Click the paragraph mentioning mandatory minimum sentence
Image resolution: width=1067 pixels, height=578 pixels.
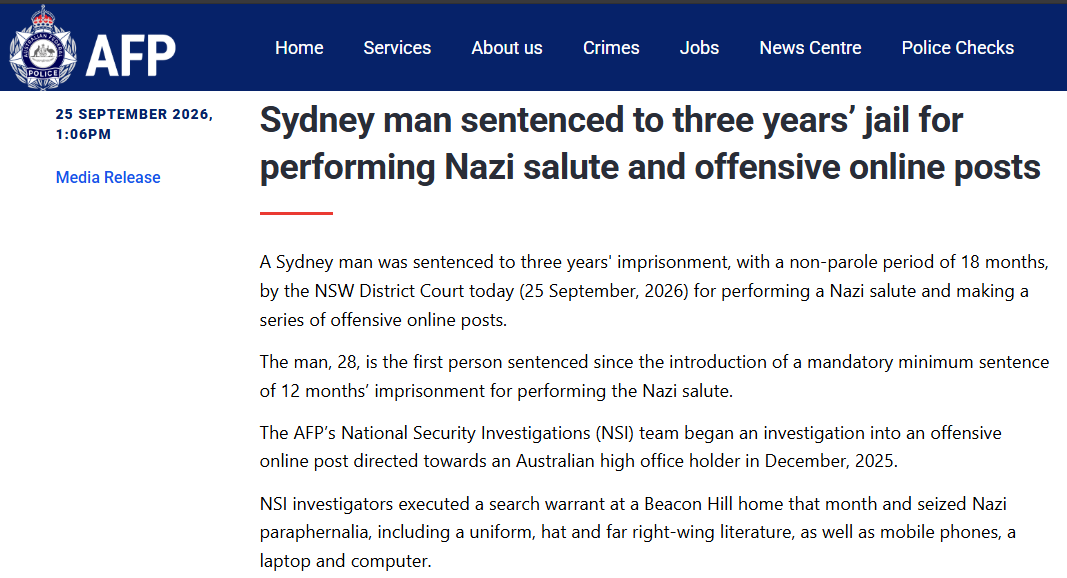[654, 376]
